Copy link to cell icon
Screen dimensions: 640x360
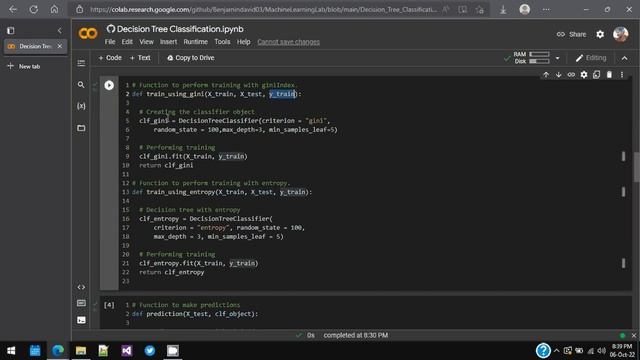571,75
